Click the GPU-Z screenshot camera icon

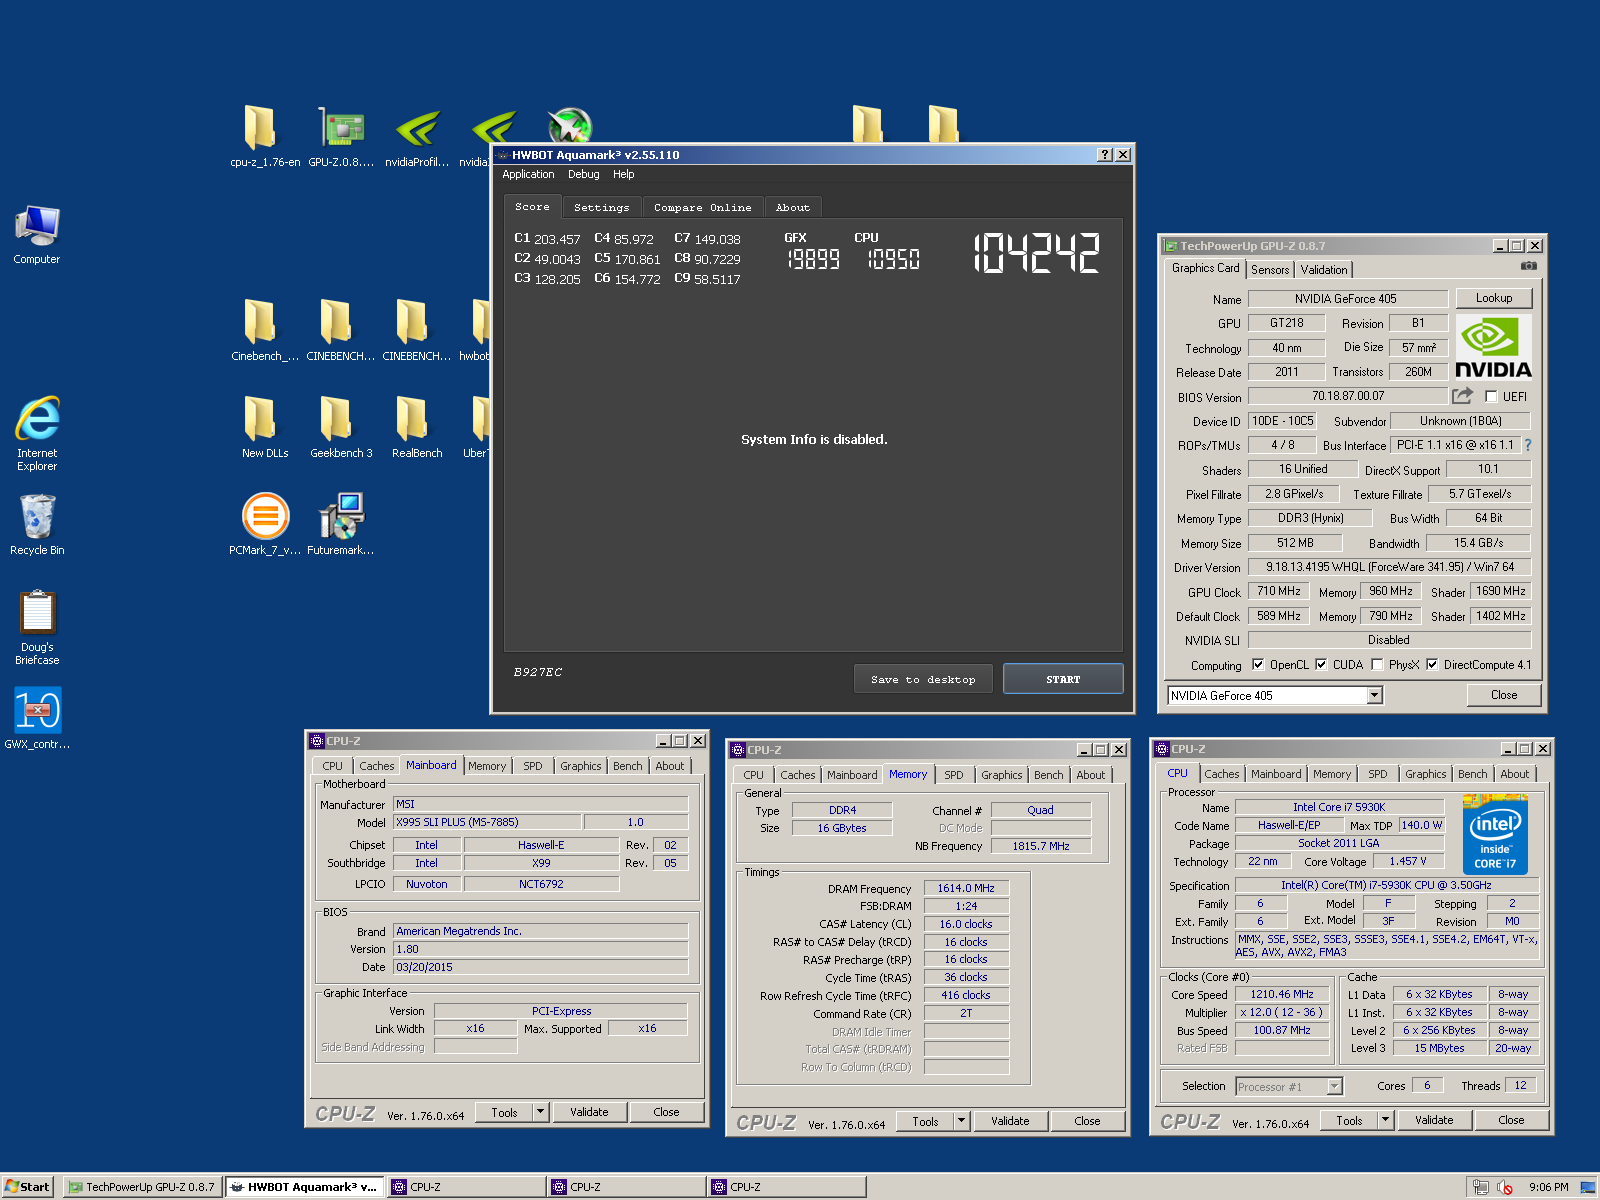tap(1528, 266)
